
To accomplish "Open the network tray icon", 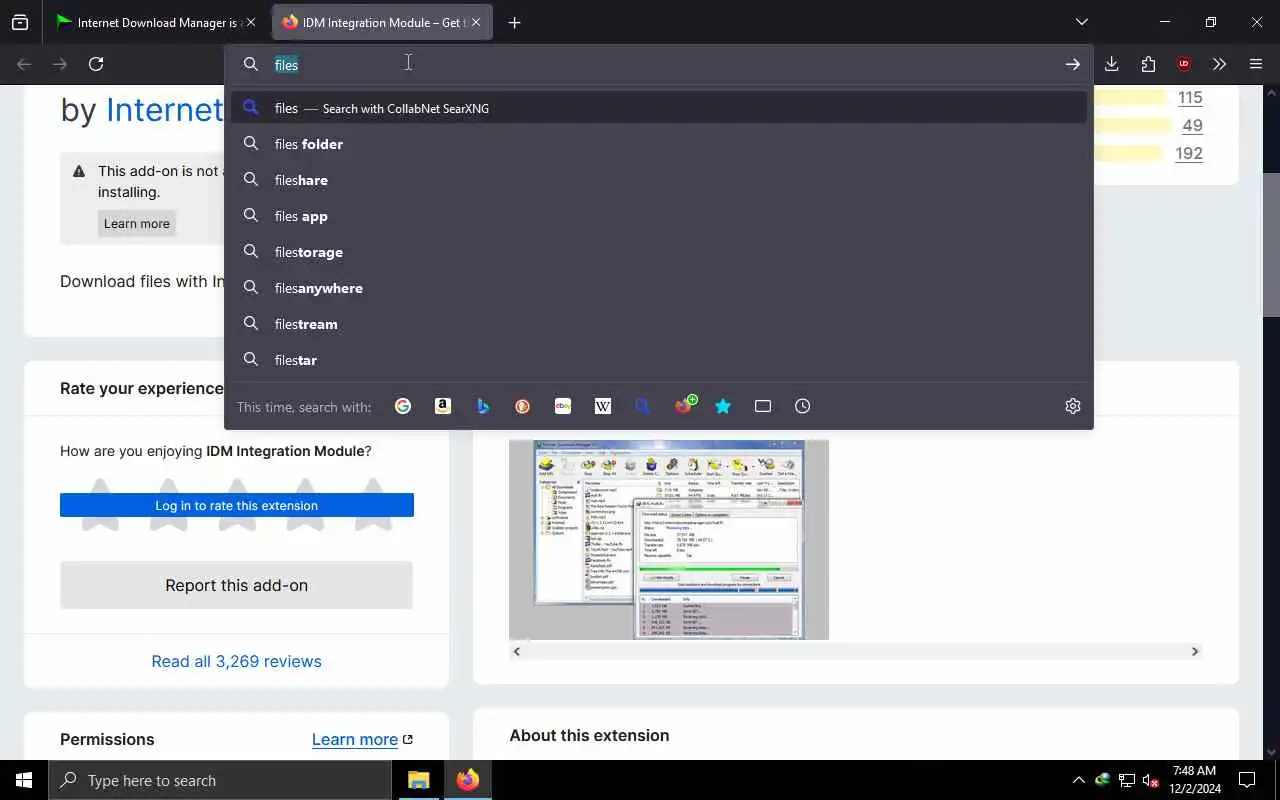I will click(x=1126, y=780).
